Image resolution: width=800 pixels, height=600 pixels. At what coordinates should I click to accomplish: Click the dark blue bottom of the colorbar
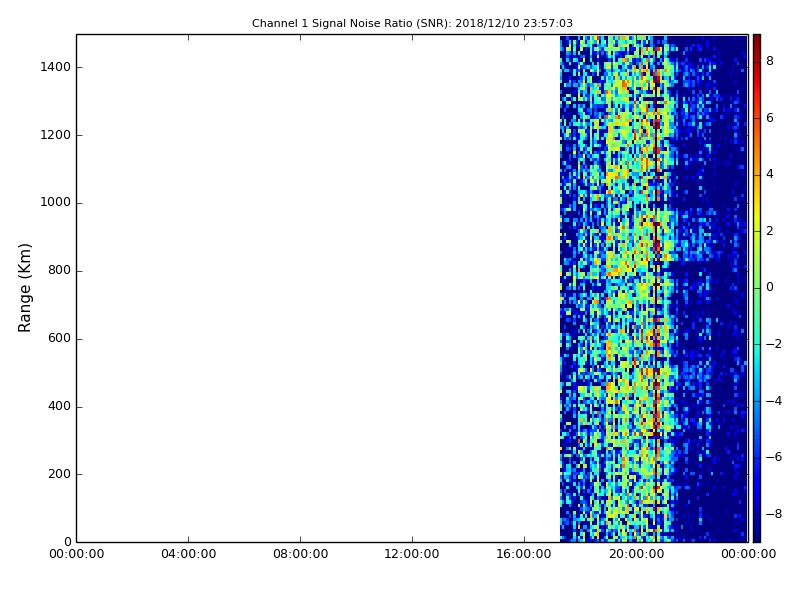(x=756, y=537)
